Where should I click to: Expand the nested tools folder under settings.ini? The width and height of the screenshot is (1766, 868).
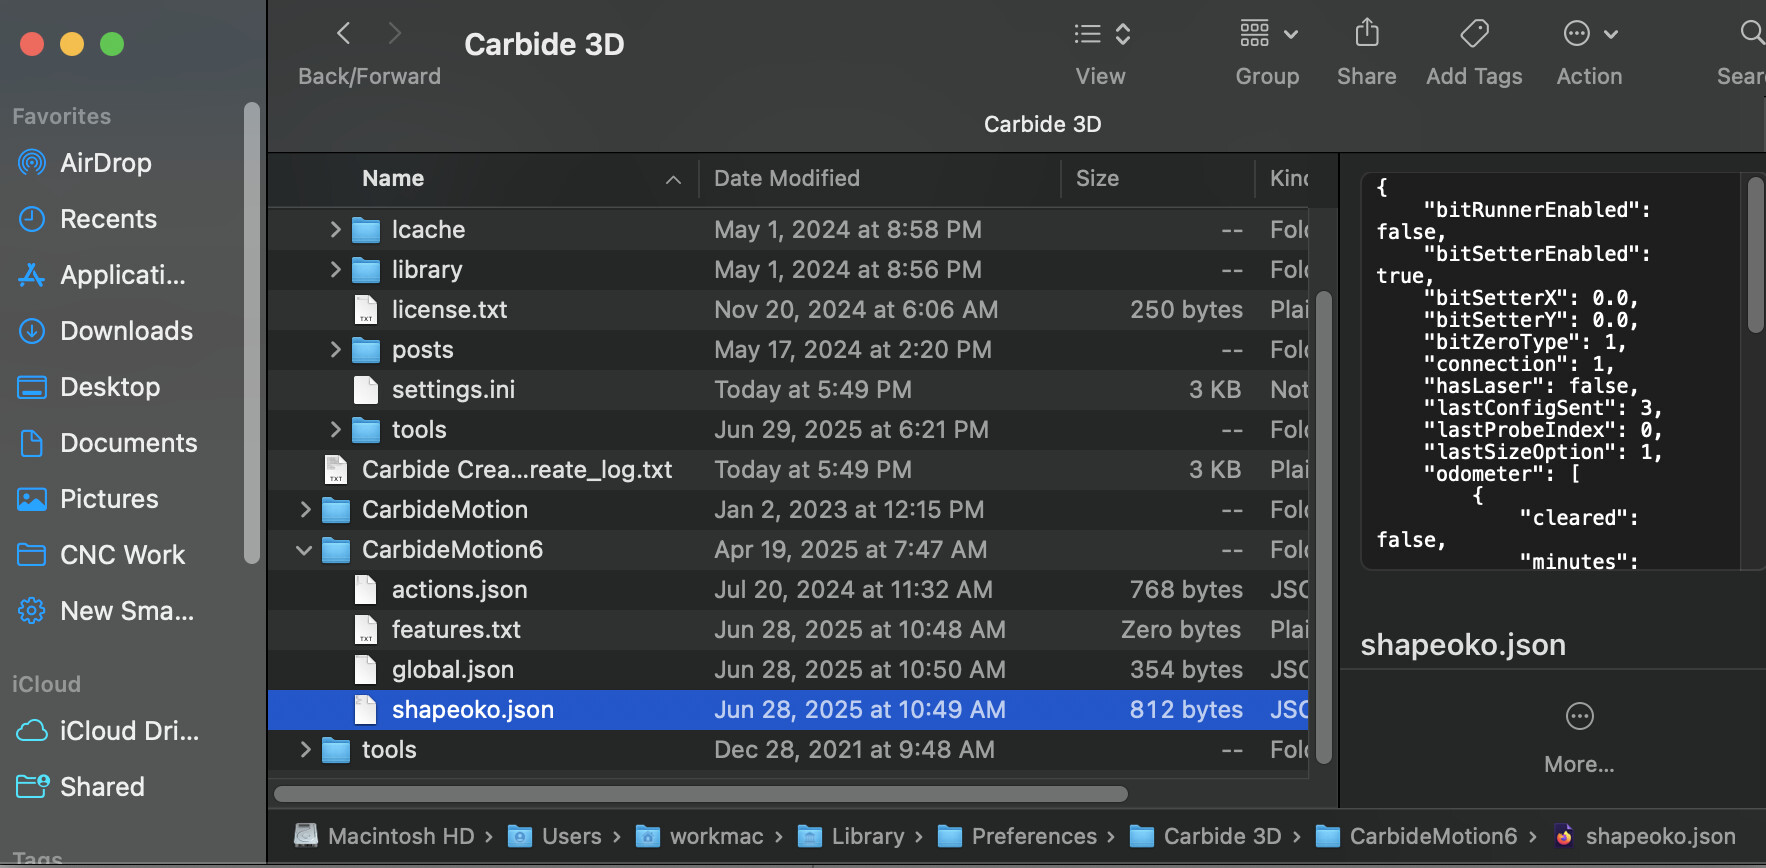click(x=335, y=430)
